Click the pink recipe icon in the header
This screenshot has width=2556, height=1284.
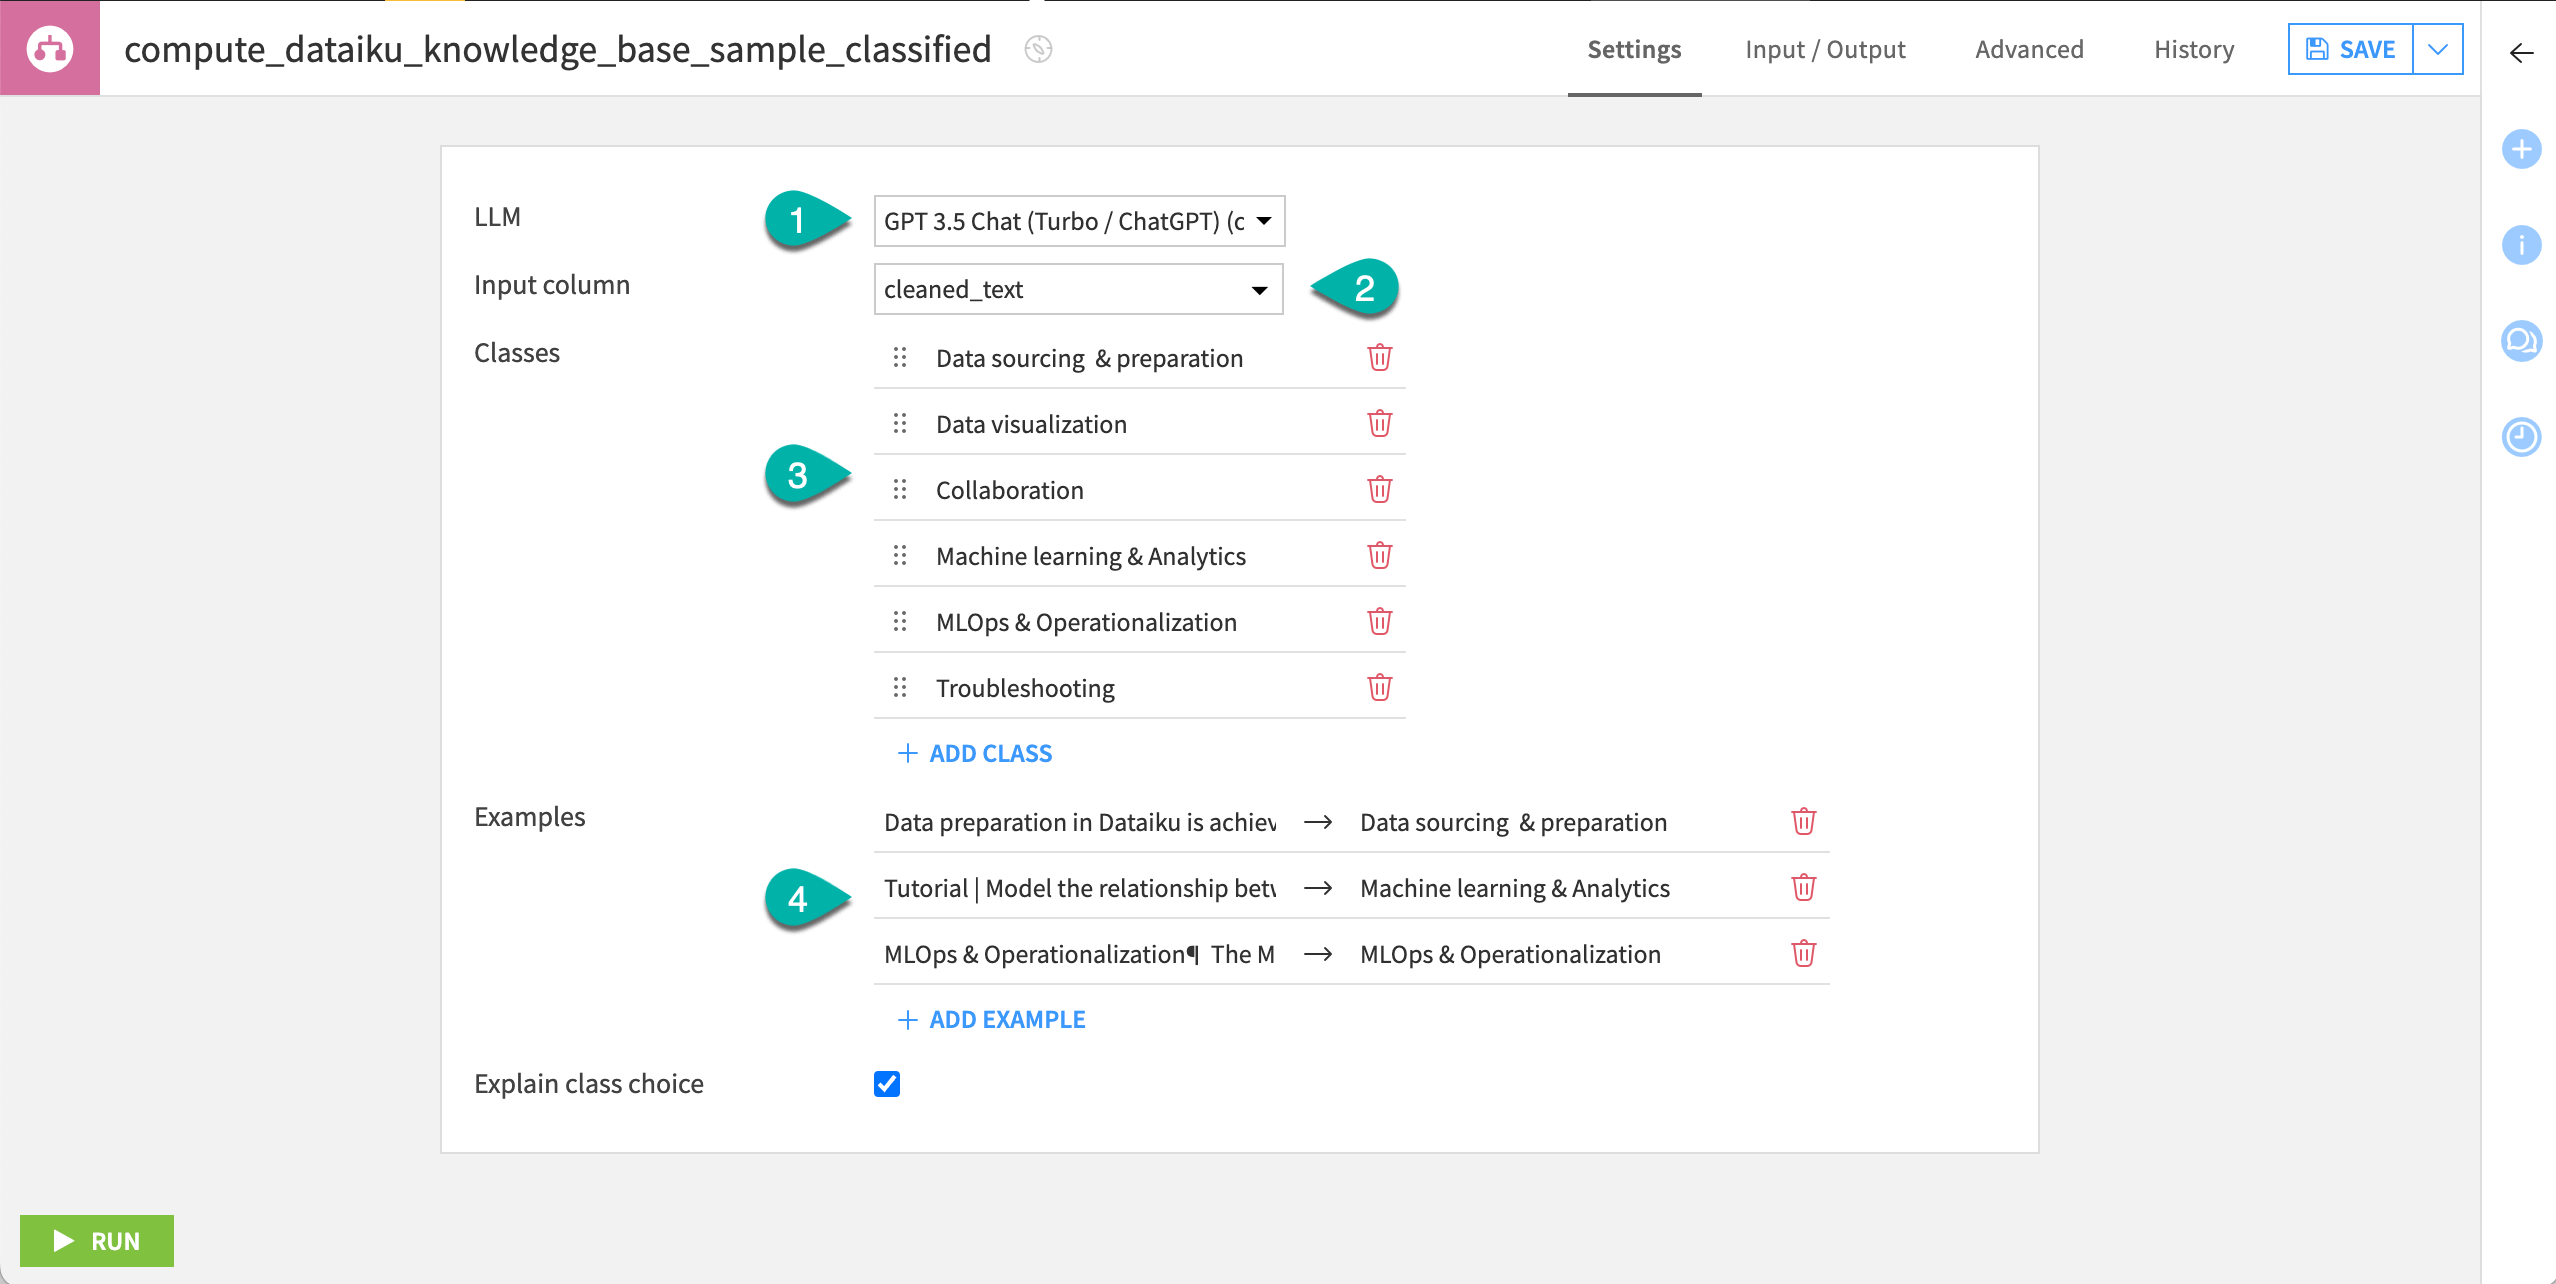(x=49, y=47)
